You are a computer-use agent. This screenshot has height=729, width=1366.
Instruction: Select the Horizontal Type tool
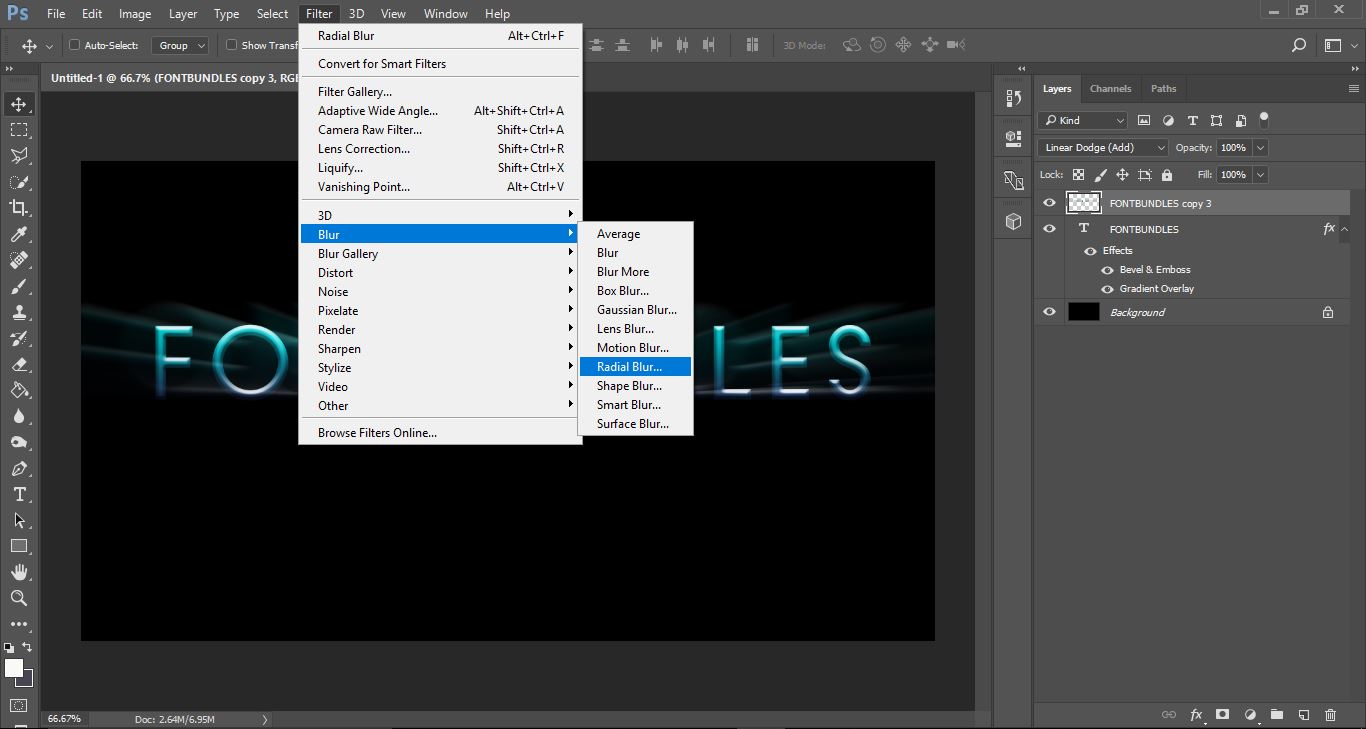point(18,494)
